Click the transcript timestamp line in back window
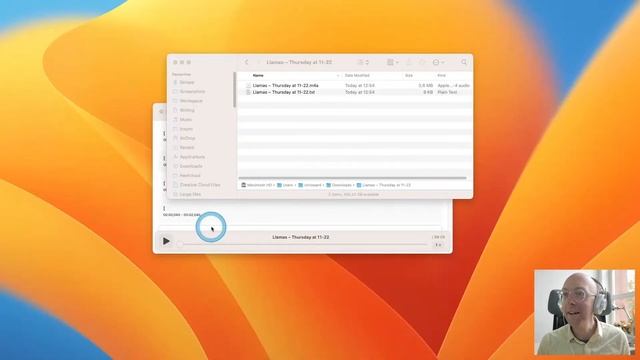This screenshot has width=640, height=360. coord(182,215)
